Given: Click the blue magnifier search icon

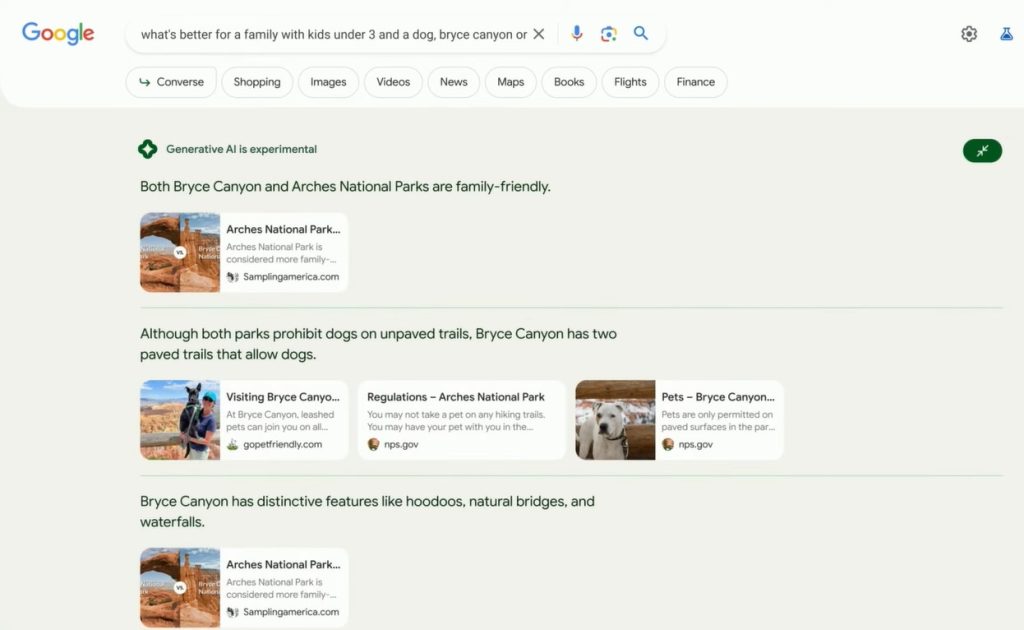Looking at the screenshot, I should click(641, 34).
